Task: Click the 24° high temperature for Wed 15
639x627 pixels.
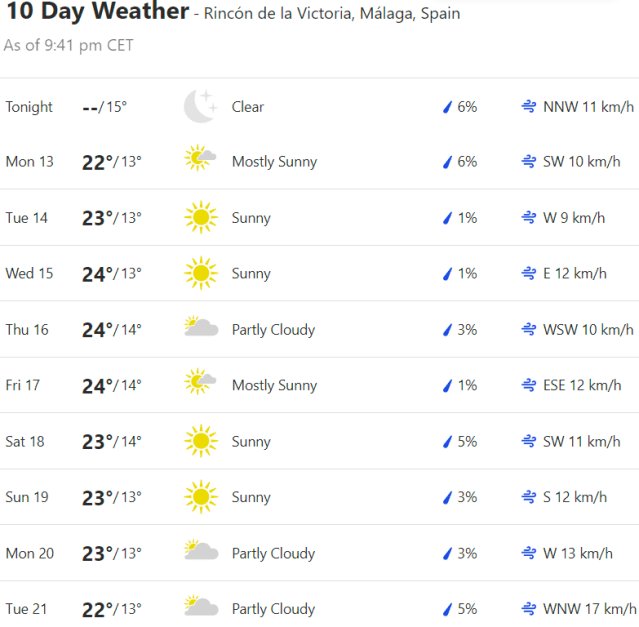Action: point(98,273)
